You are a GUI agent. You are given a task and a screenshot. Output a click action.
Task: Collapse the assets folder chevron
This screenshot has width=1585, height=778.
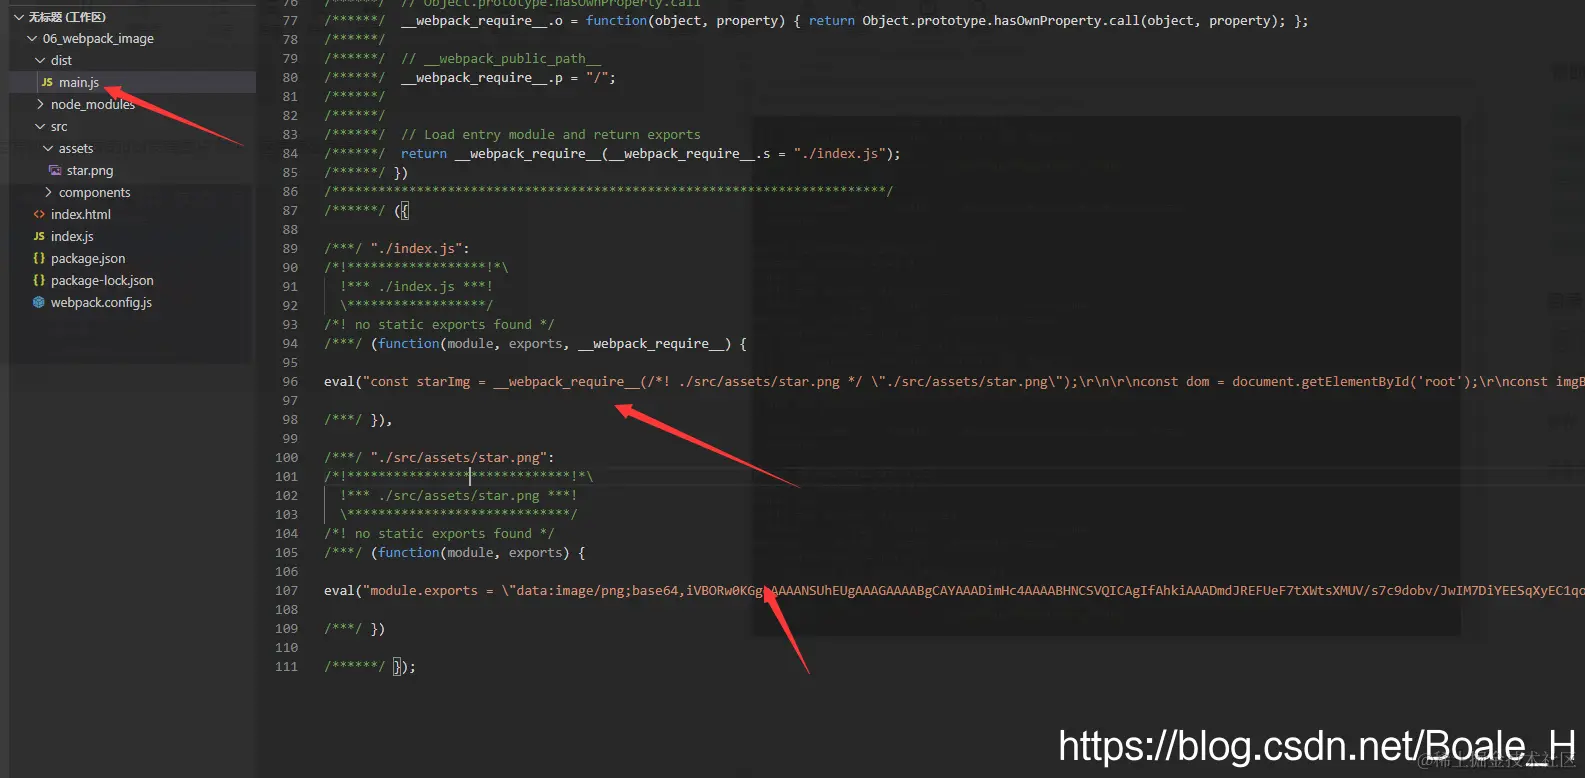(48, 149)
